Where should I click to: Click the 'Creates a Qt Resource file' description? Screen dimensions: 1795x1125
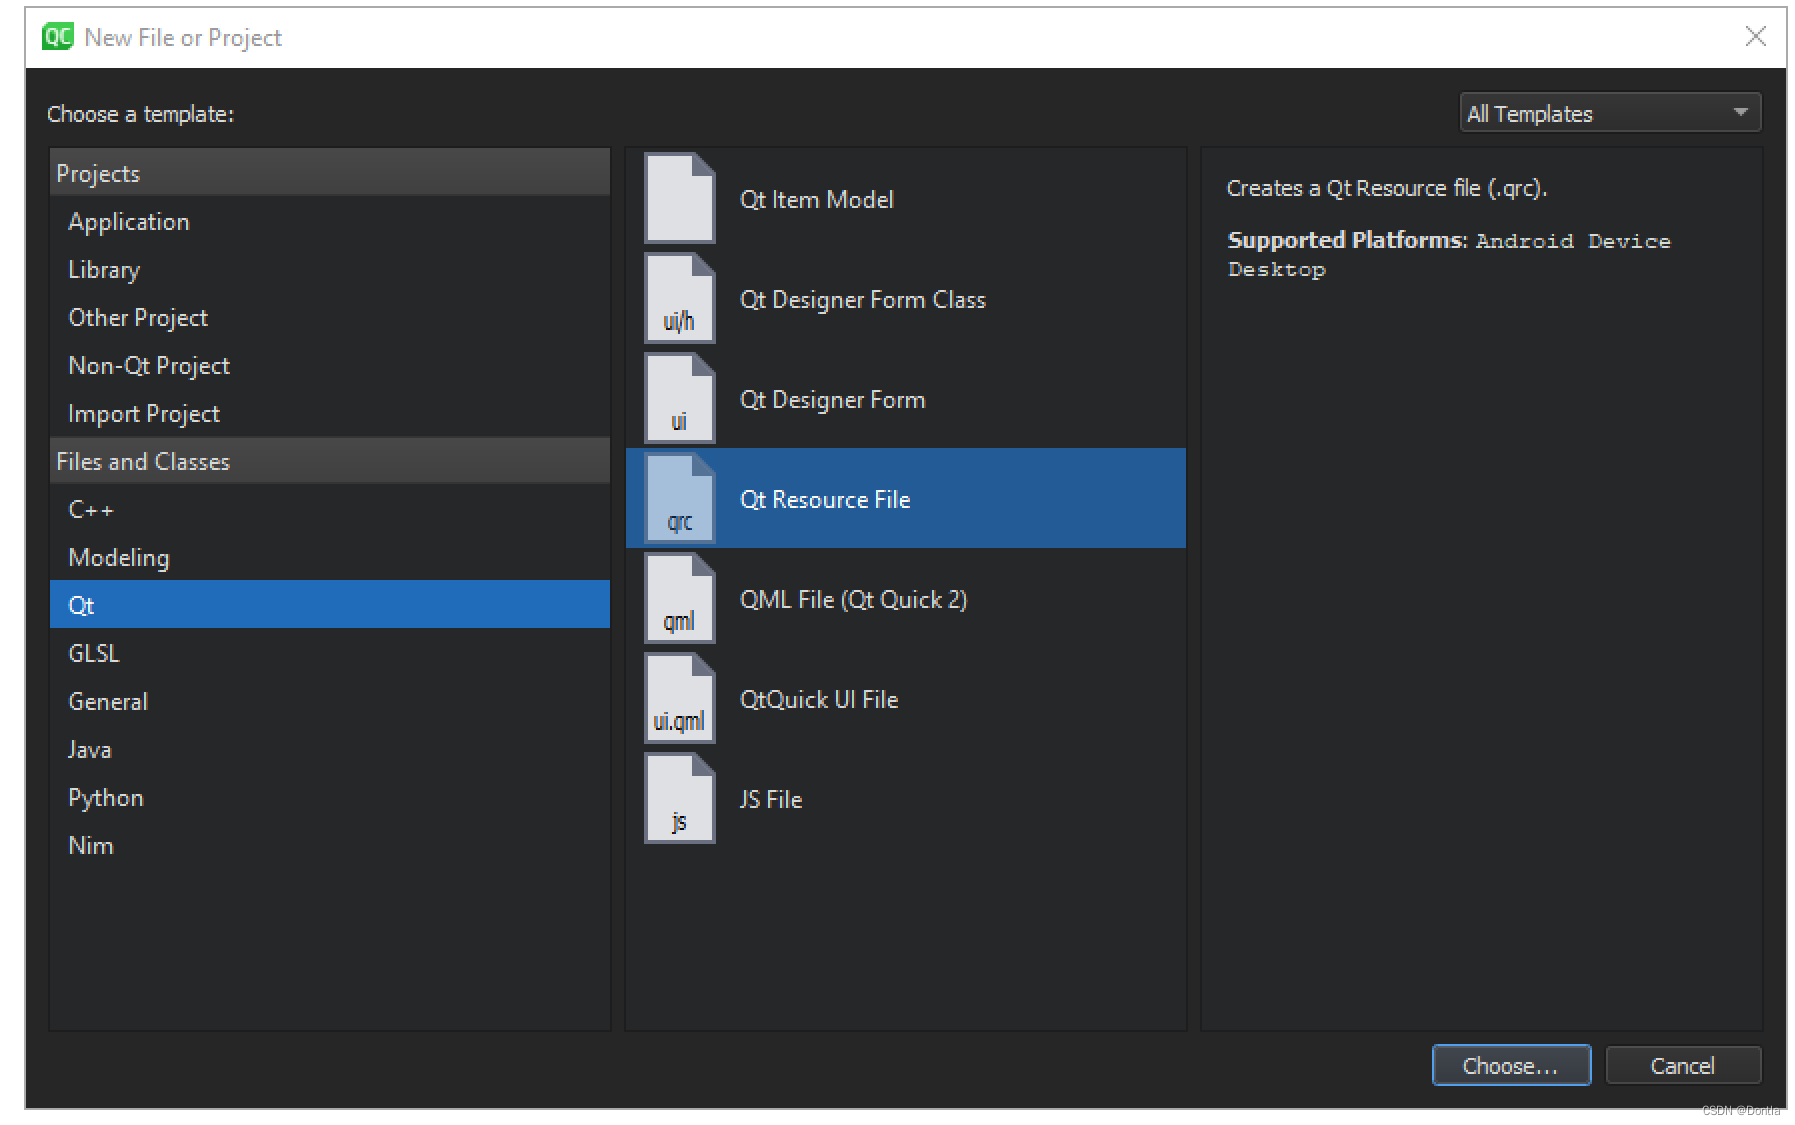(x=1387, y=188)
